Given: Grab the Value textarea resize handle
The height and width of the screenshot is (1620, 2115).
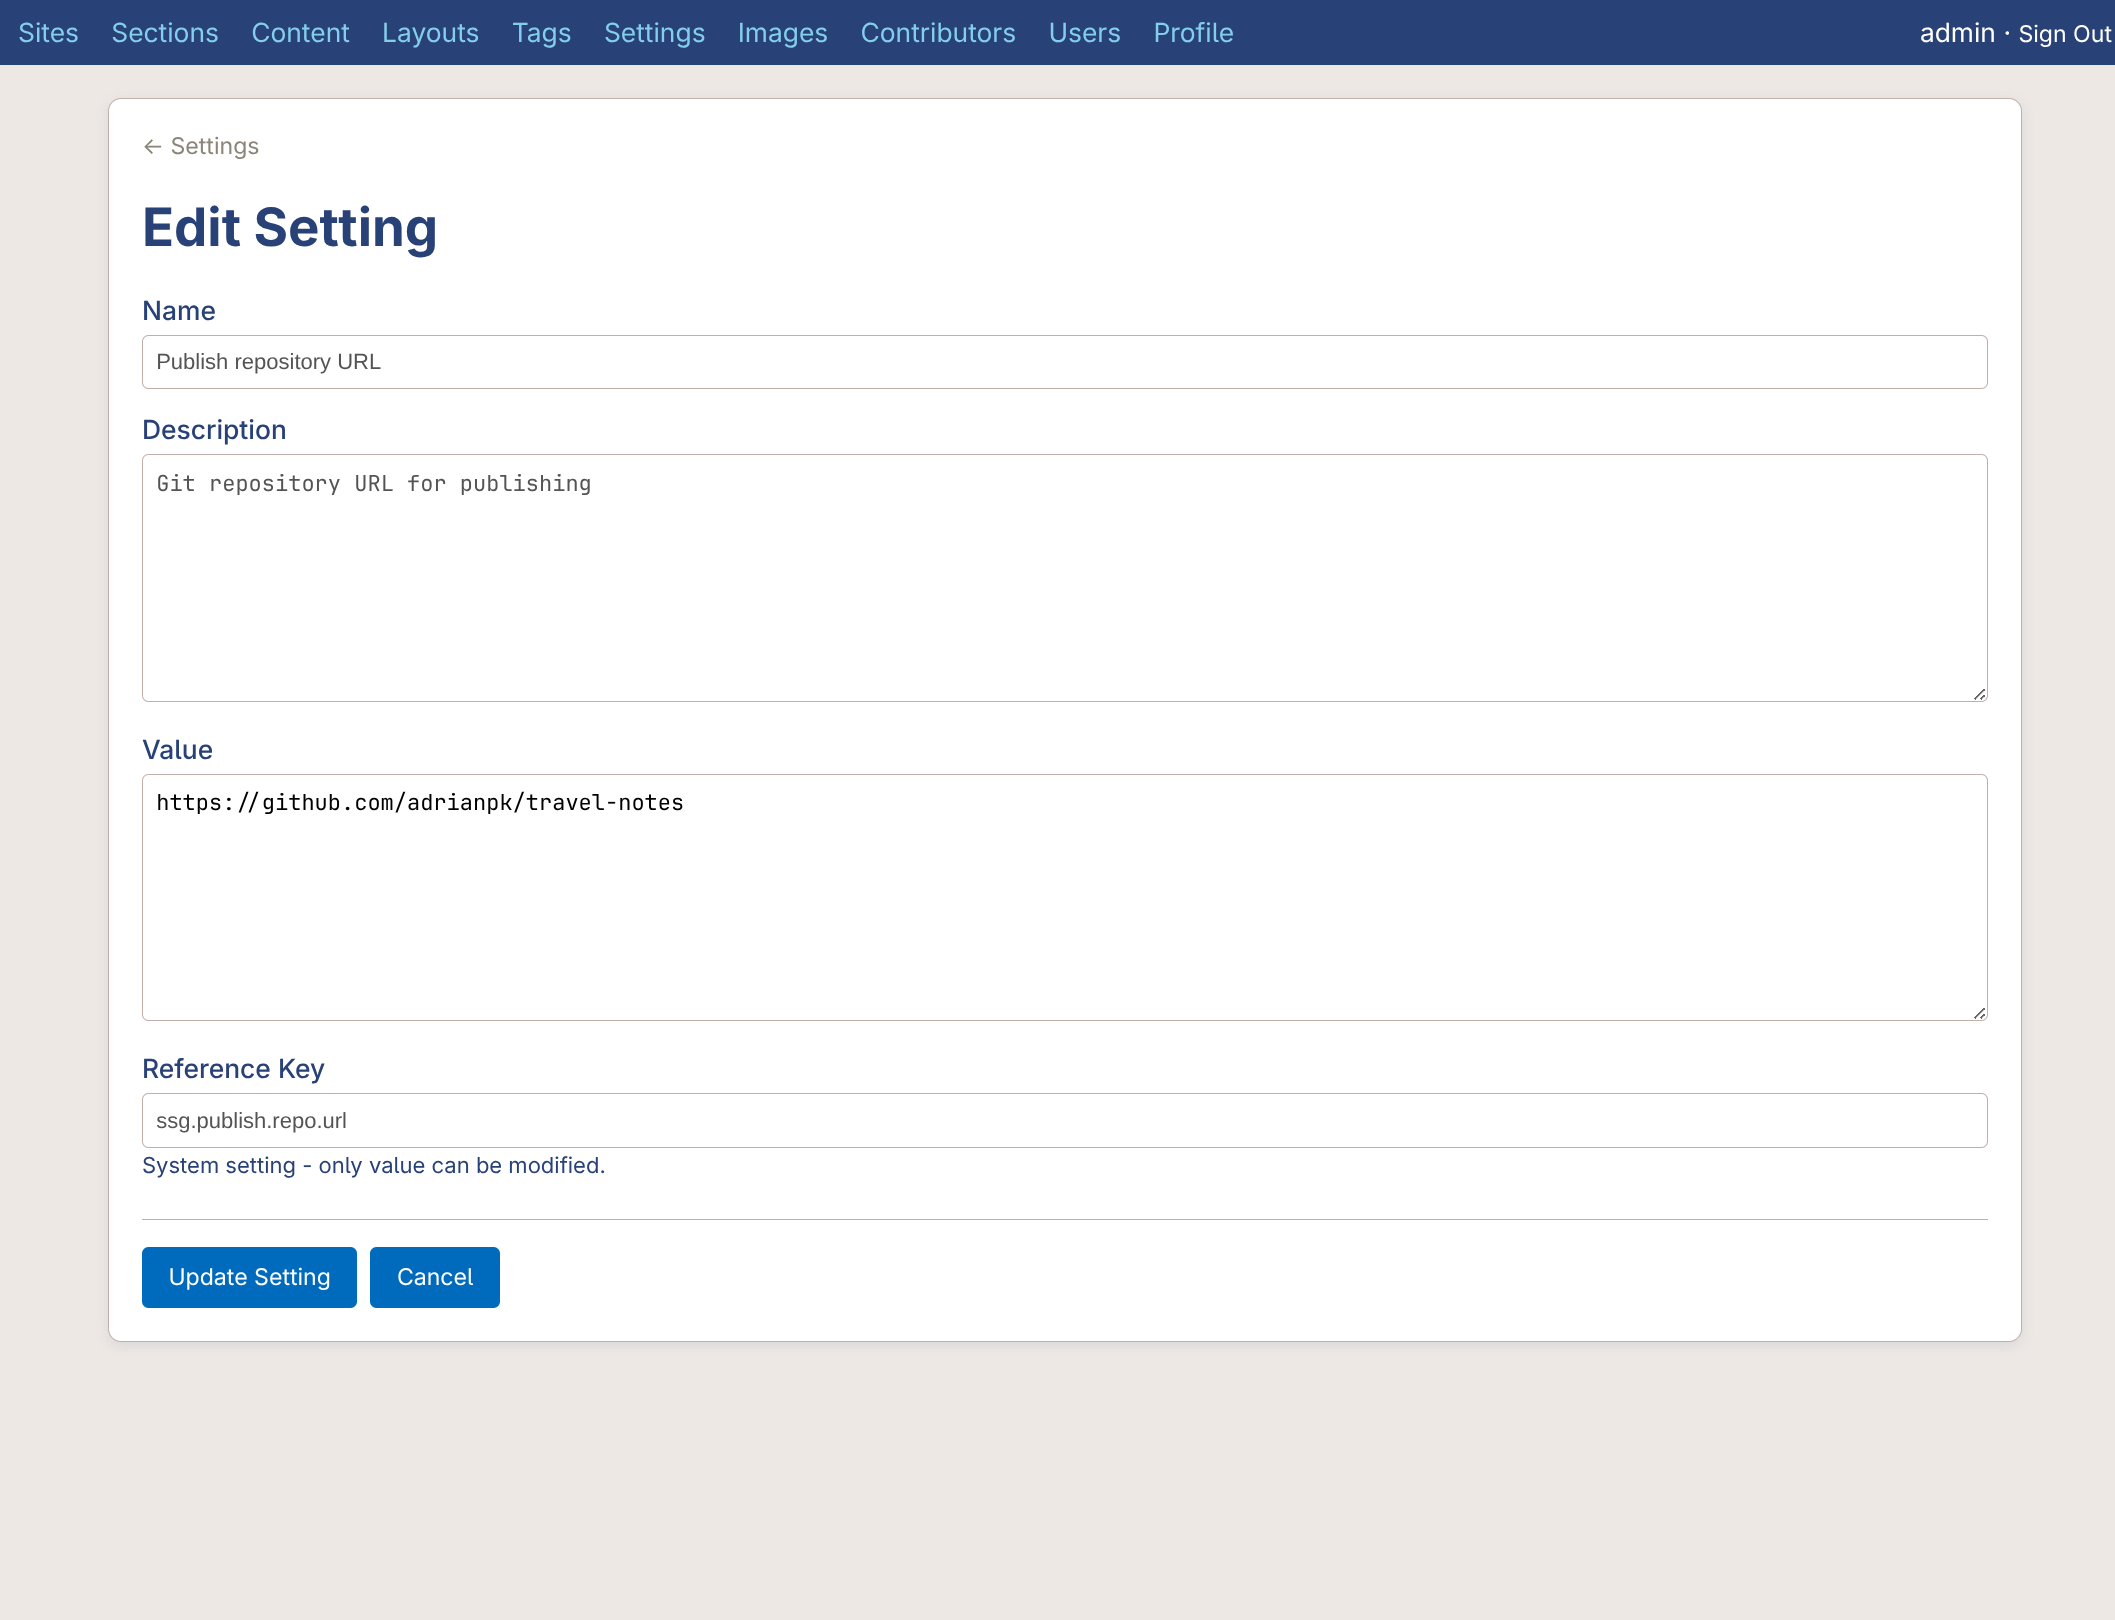Looking at the screenshot, I should pyautogui.click(x=1979, y=1013).
